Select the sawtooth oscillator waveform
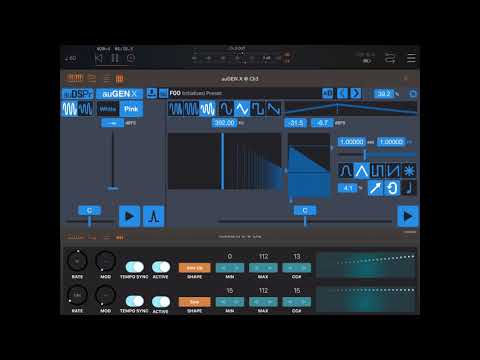The image size is (480, 360). click(x=274, y=109)
